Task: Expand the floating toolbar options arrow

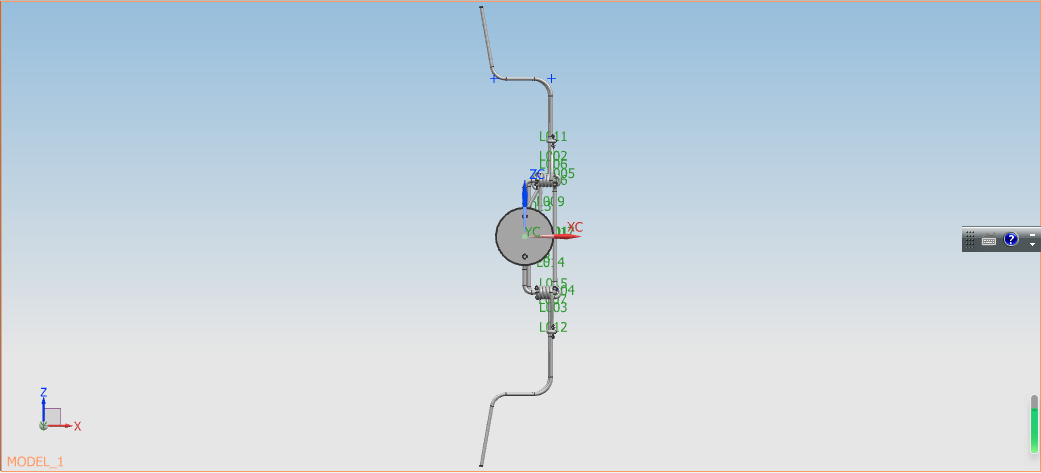Action: click(1032, 244)
